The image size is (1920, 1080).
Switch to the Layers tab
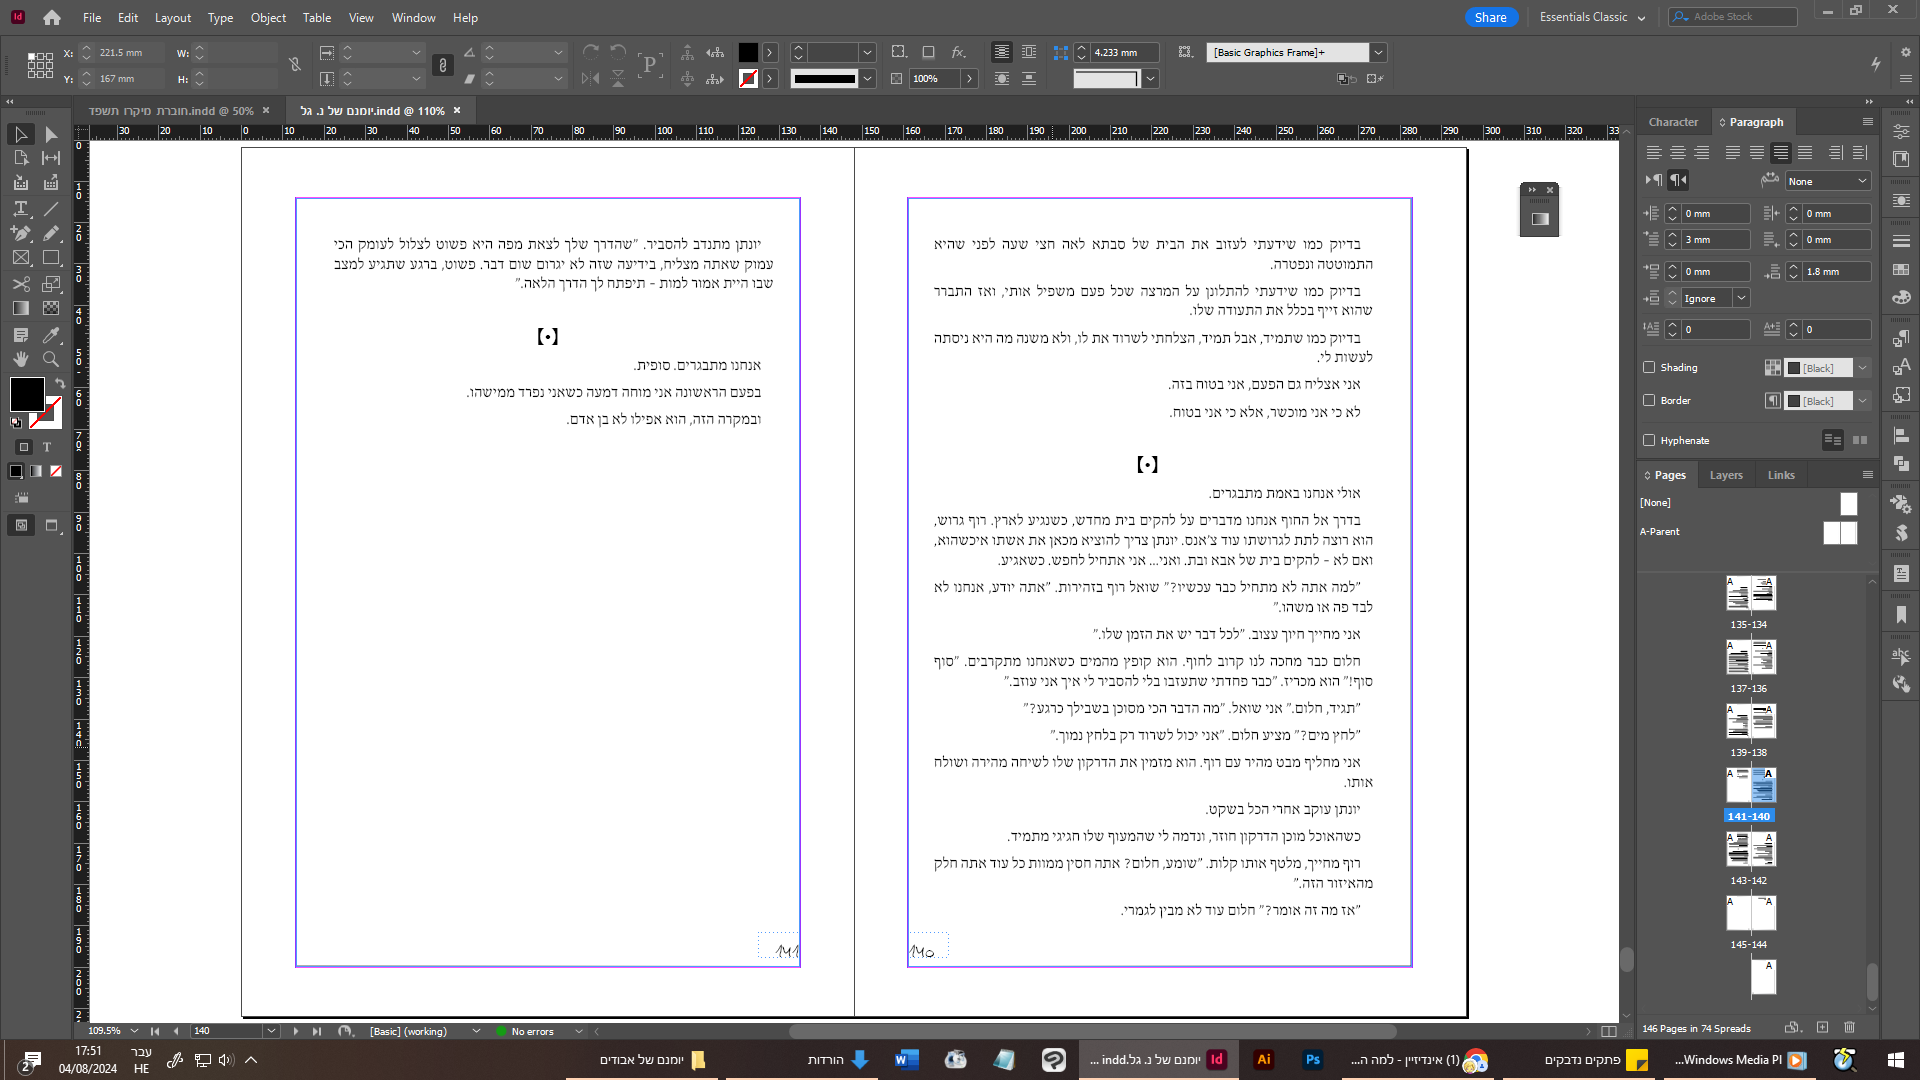[1725, 475]
